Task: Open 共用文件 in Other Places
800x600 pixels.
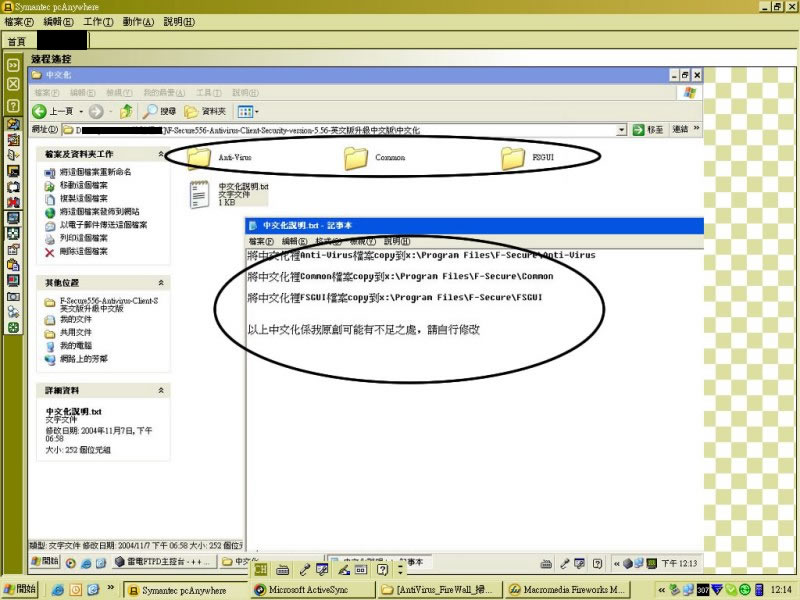Action: (76, 333)
